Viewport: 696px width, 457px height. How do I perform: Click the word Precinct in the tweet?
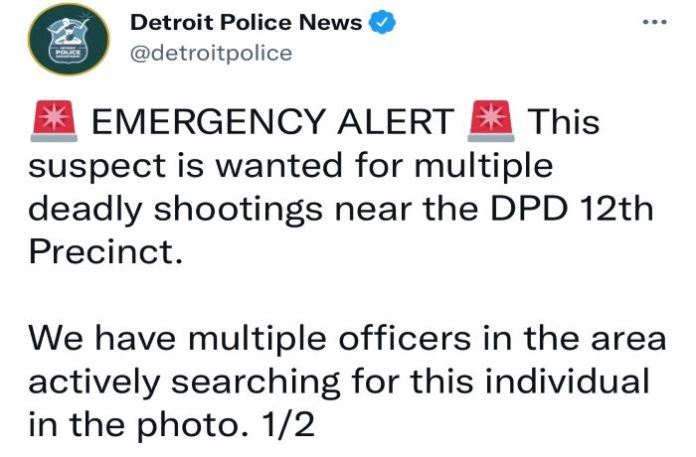point(106,251)
